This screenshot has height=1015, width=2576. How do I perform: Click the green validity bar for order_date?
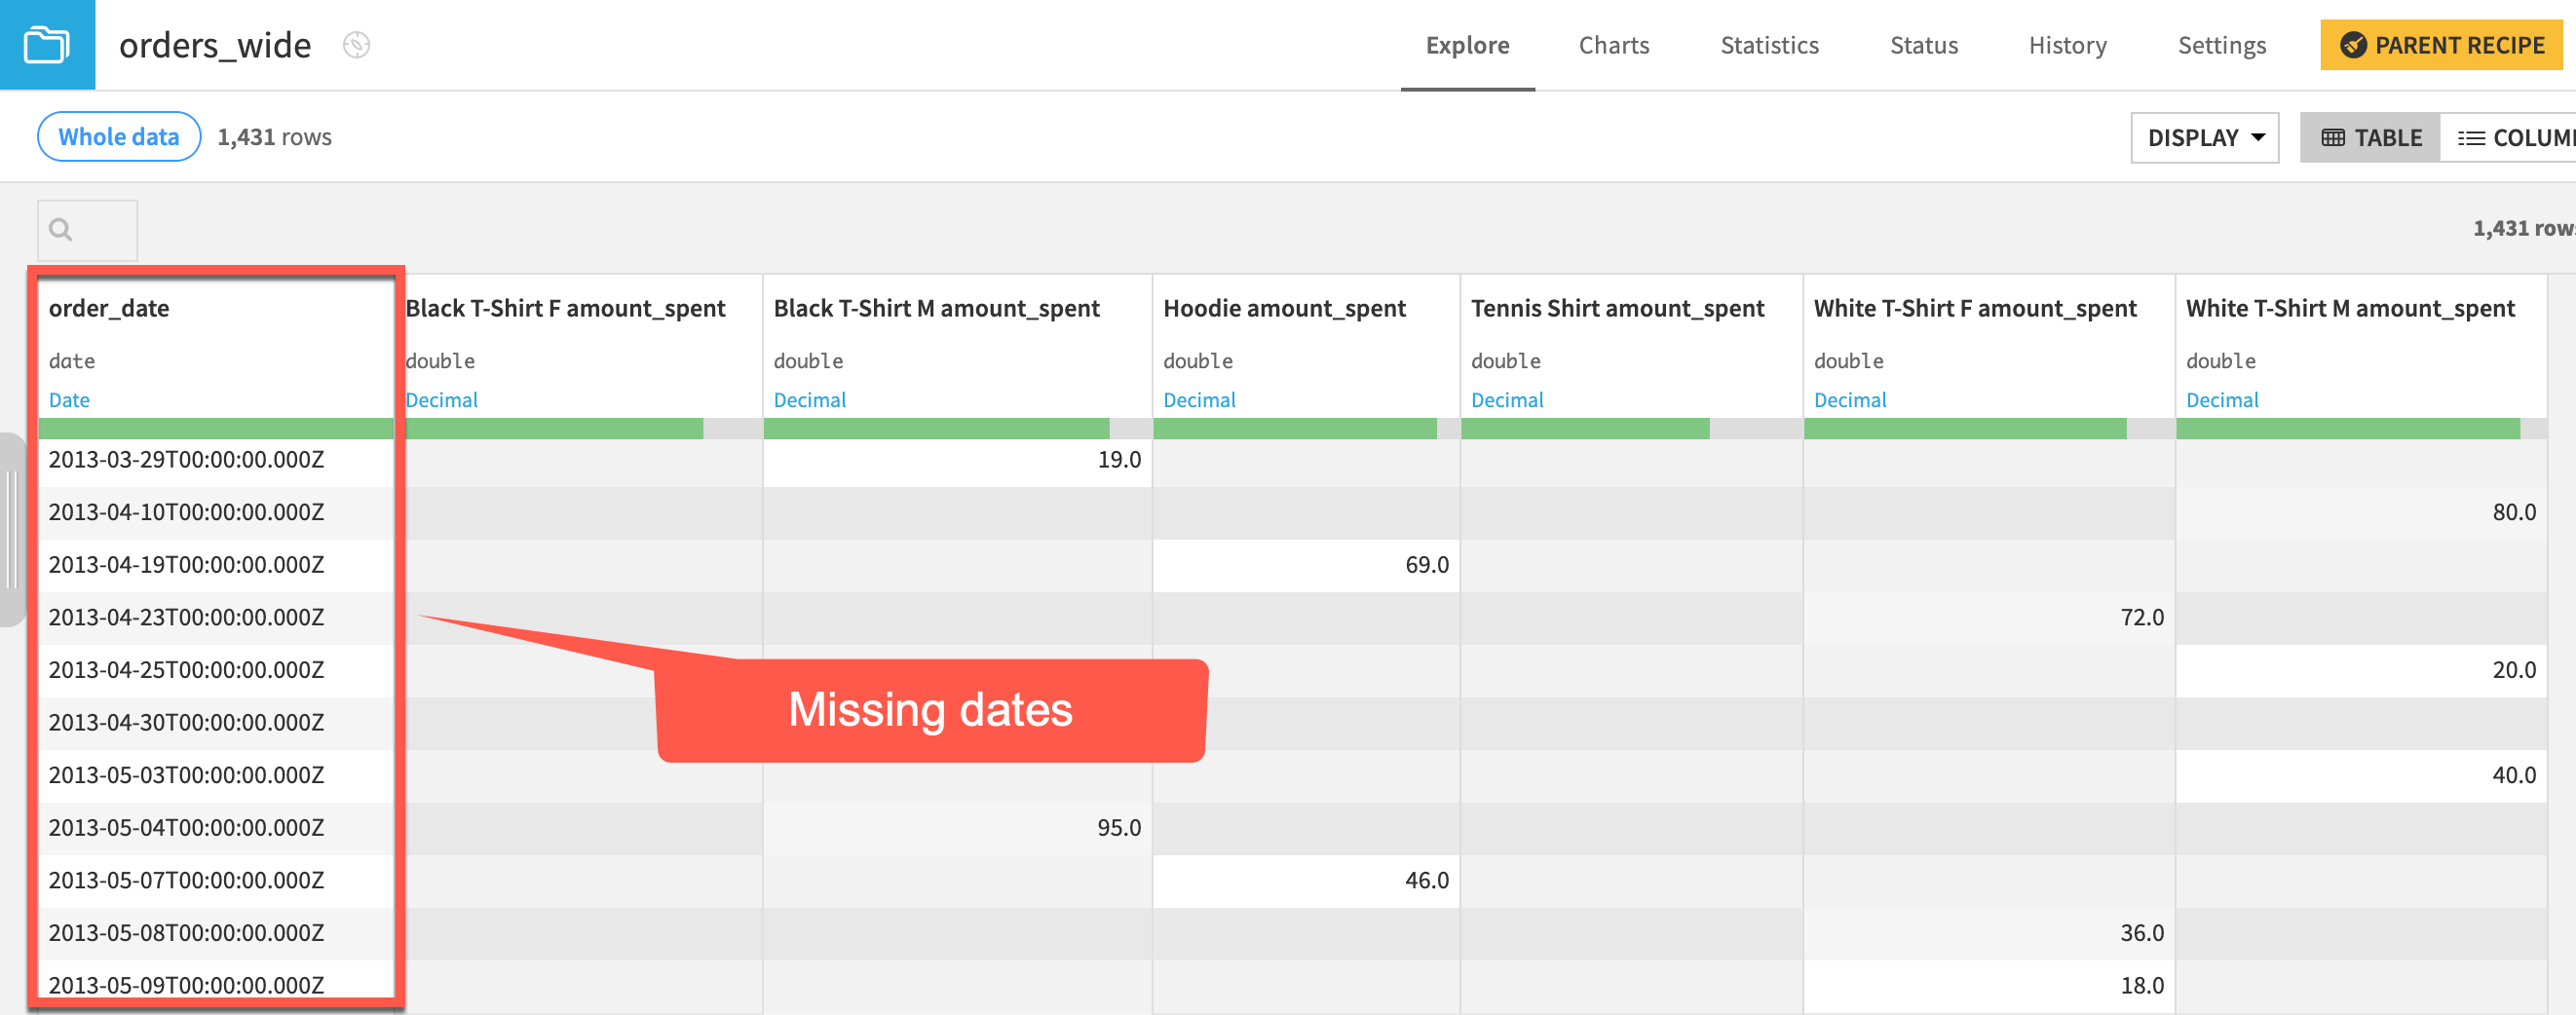tap(215, 428)
